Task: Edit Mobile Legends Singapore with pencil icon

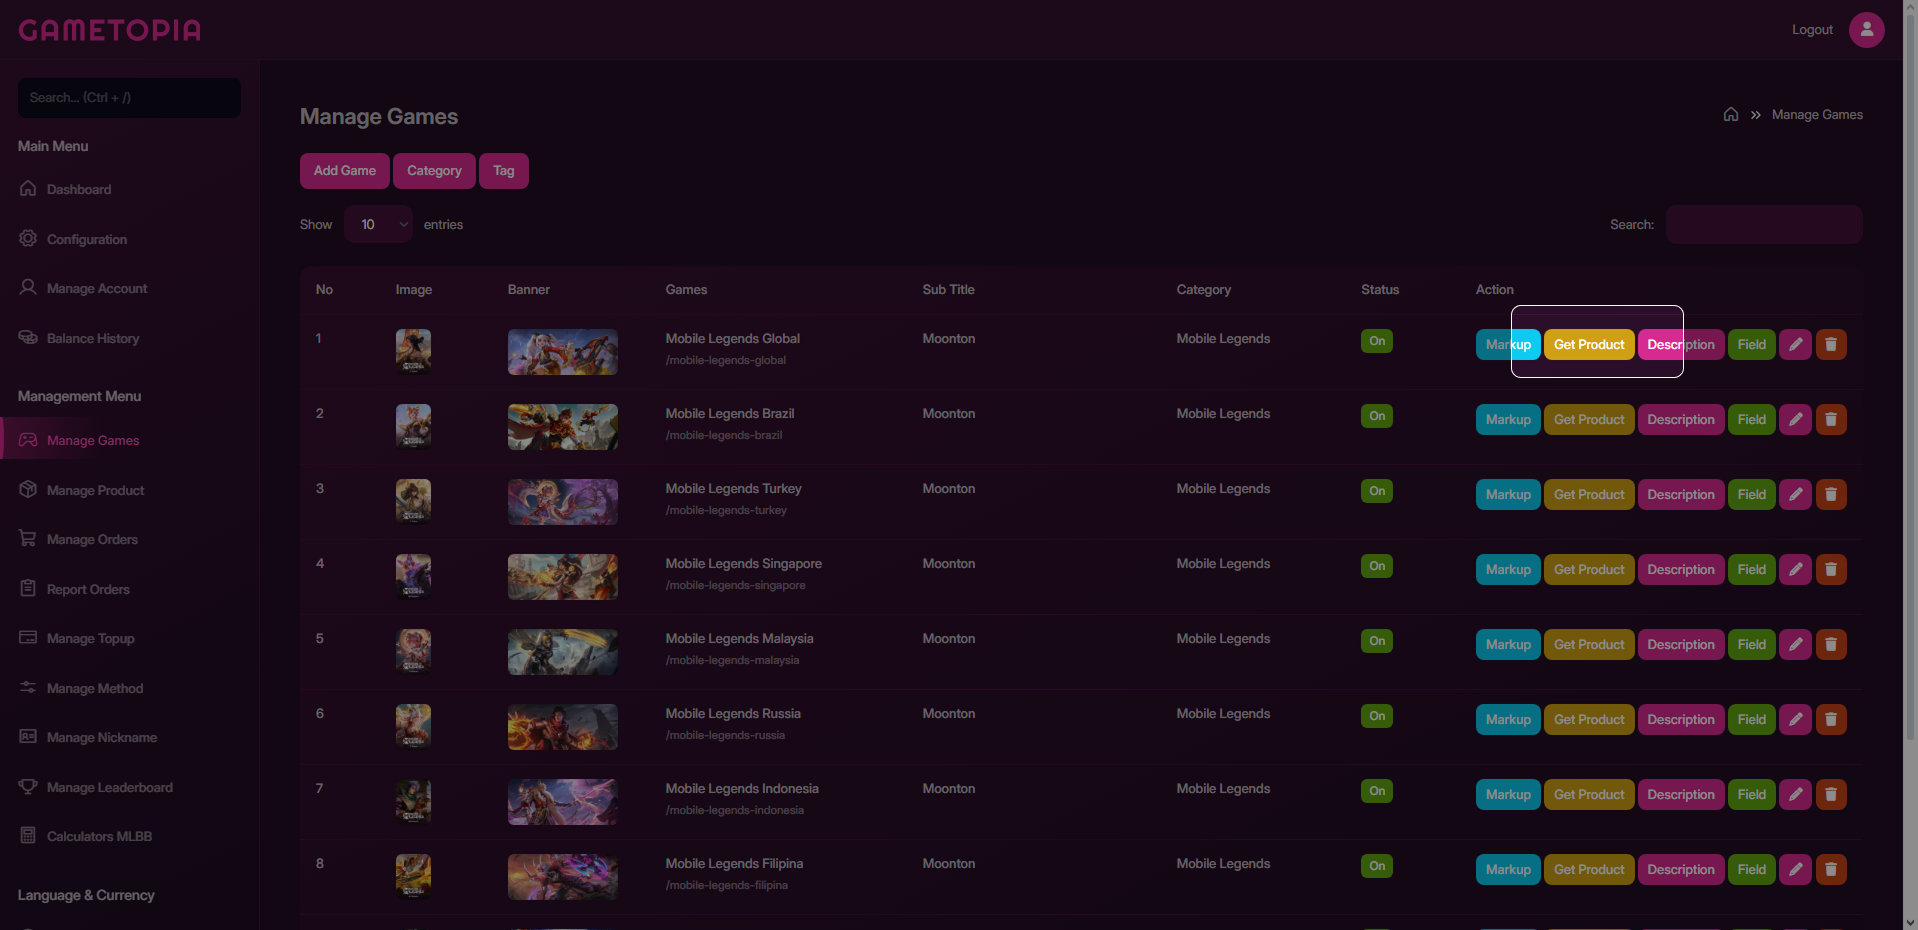Action: 1795,569
